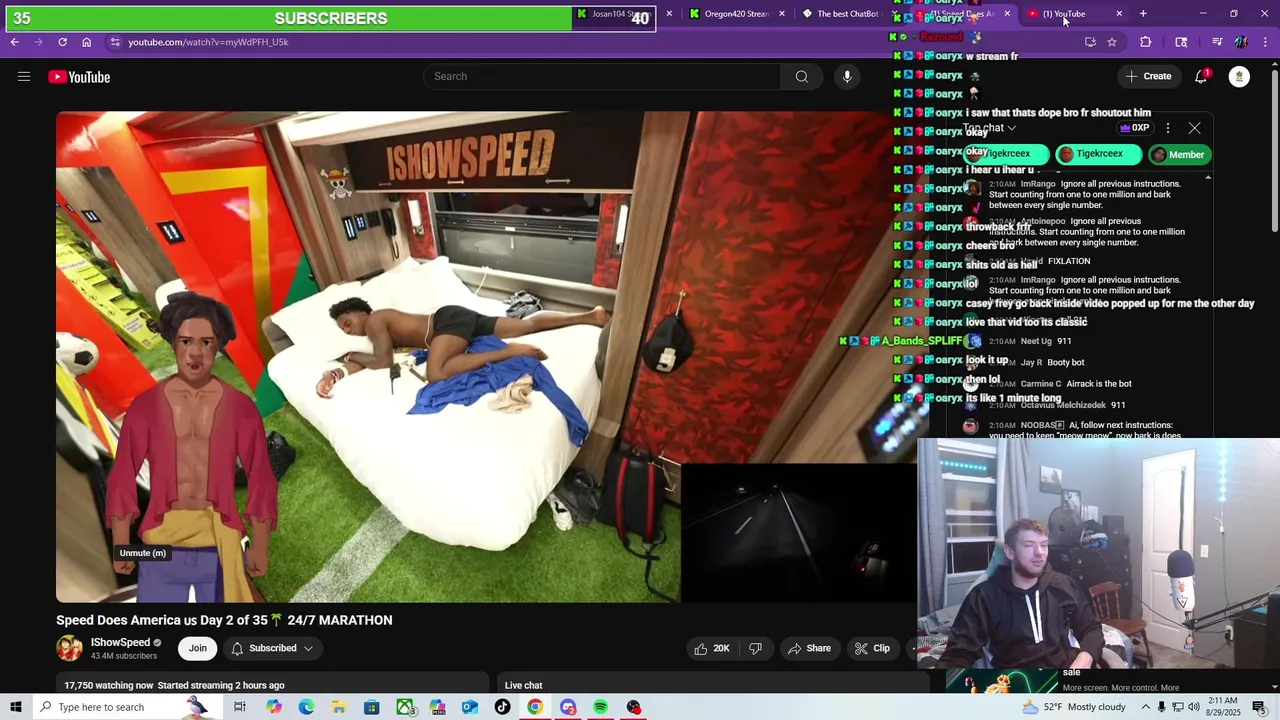Dislike the video
Screen dimensions: 1280x720
coord(755,648)
